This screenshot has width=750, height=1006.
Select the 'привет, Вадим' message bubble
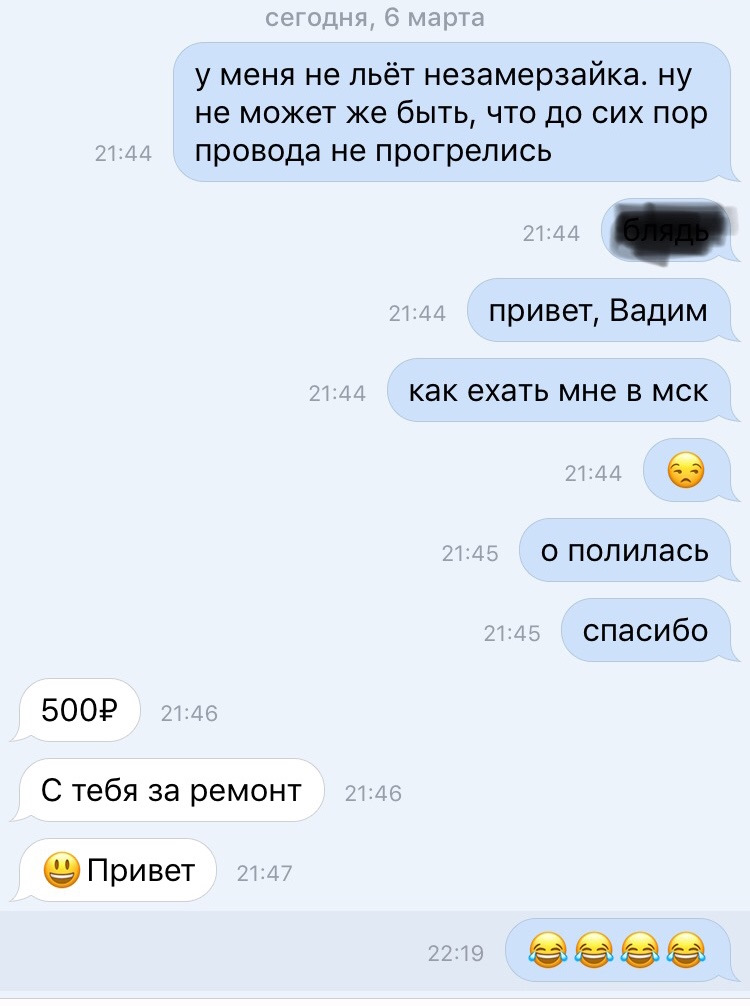tap(599, 311)
